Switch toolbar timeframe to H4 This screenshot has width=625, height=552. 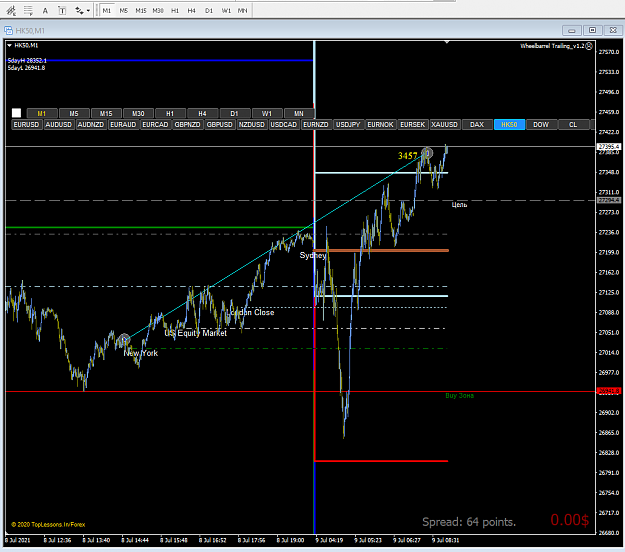click(192, 11)
